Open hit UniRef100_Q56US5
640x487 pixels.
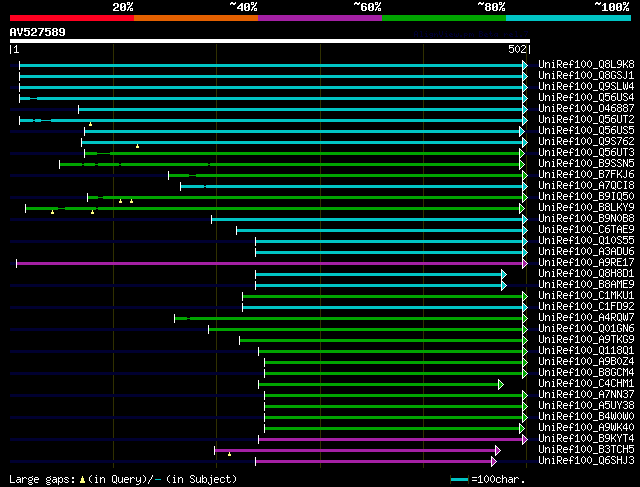pyautogui.click(x=586, y=131)
